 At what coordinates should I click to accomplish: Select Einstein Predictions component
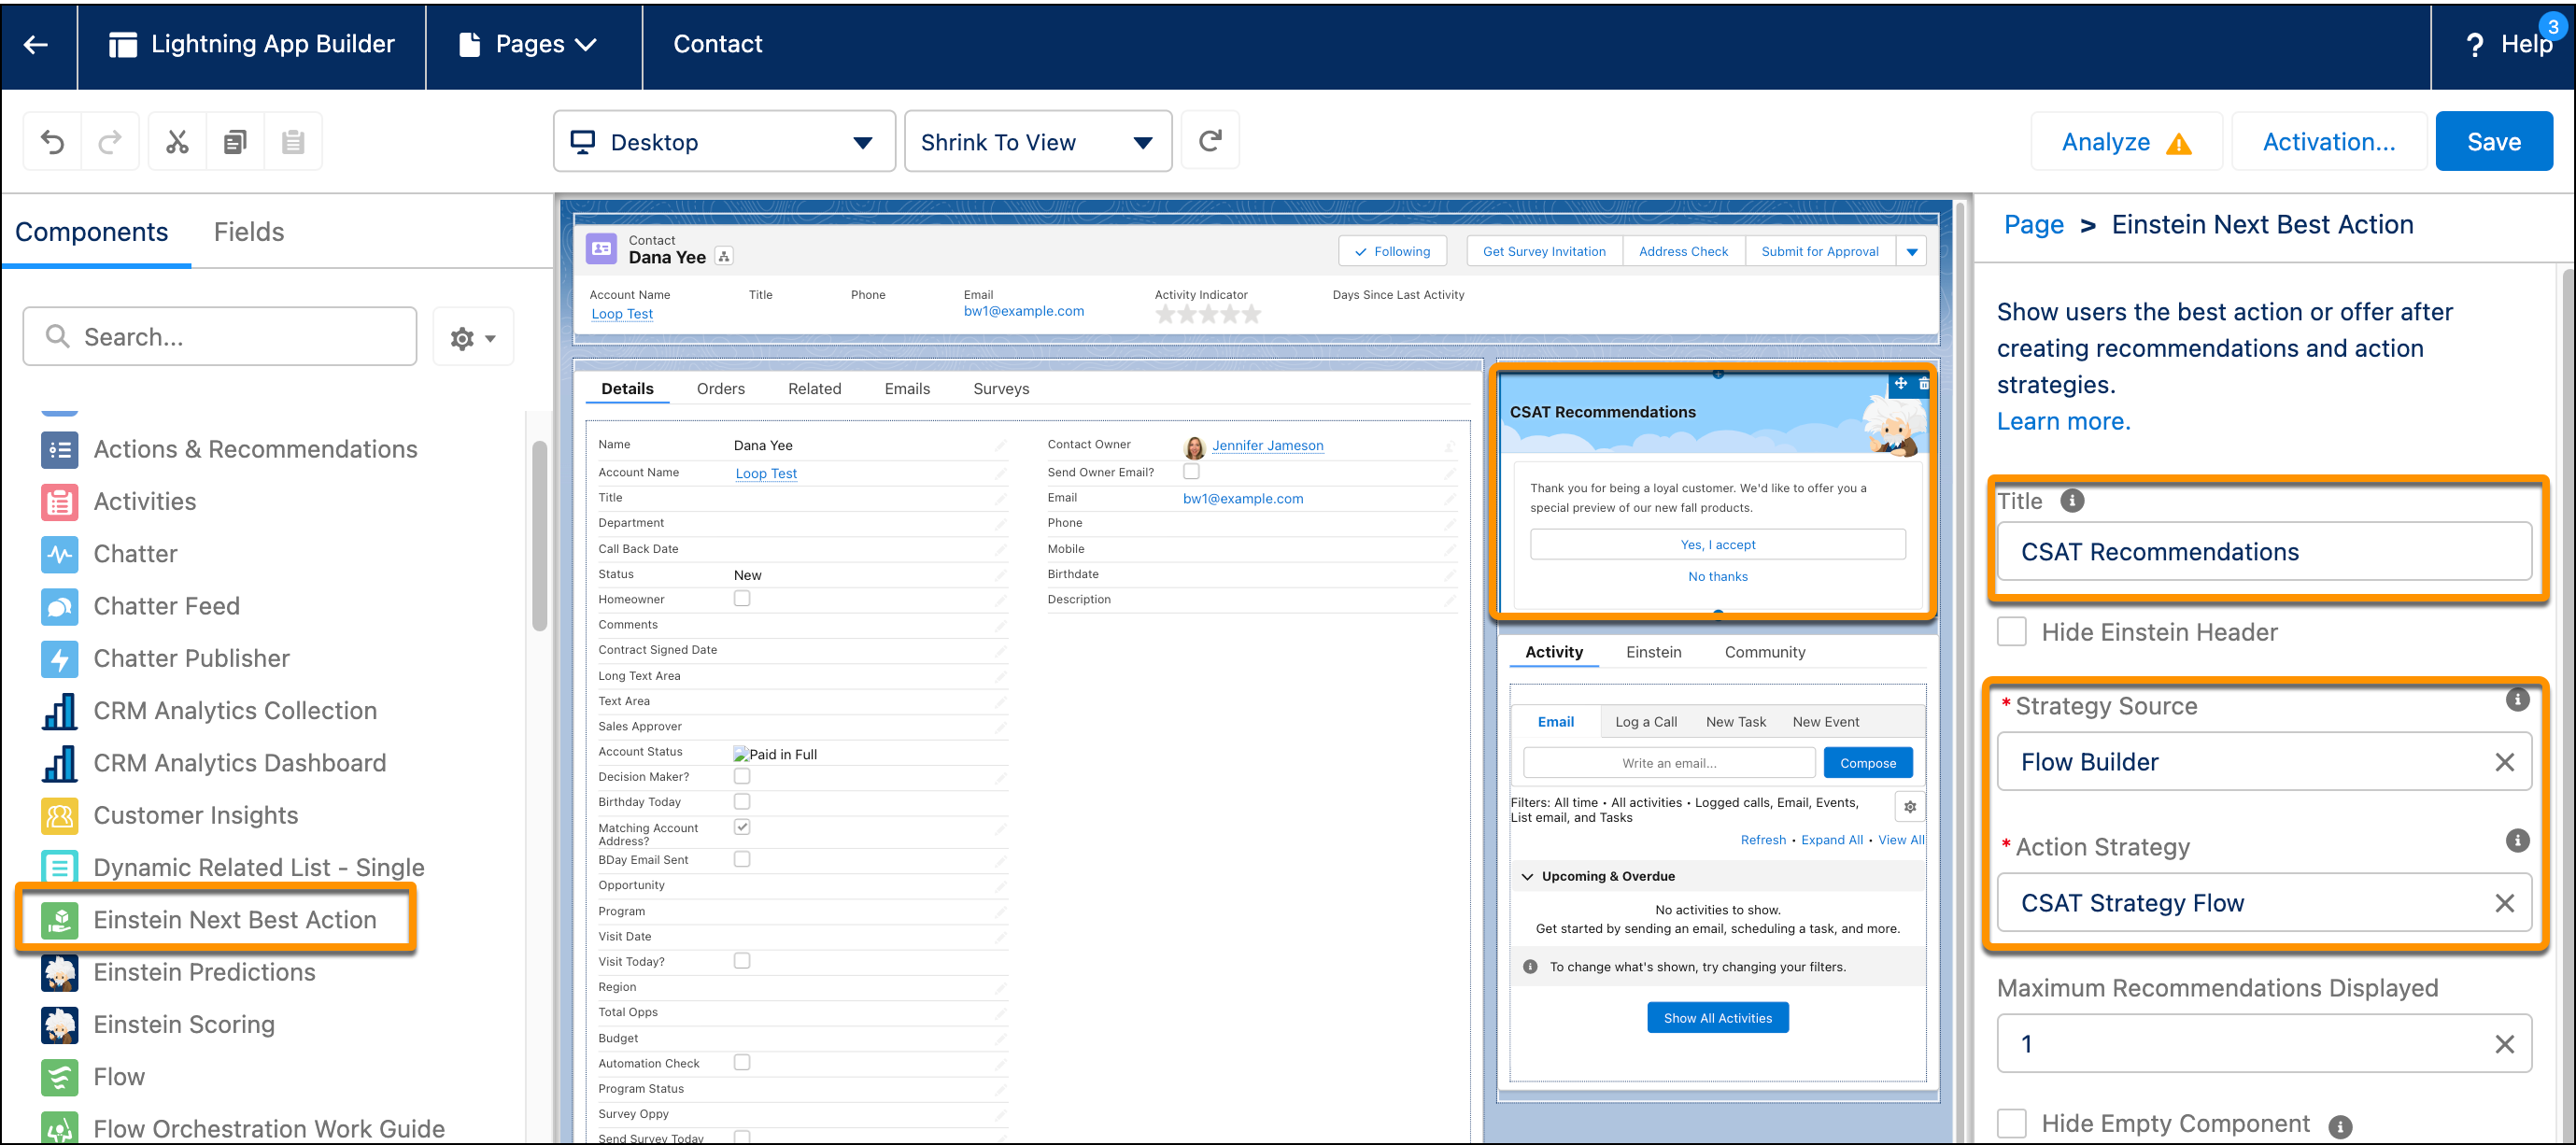pyautogui.click(x=179, y=971)
